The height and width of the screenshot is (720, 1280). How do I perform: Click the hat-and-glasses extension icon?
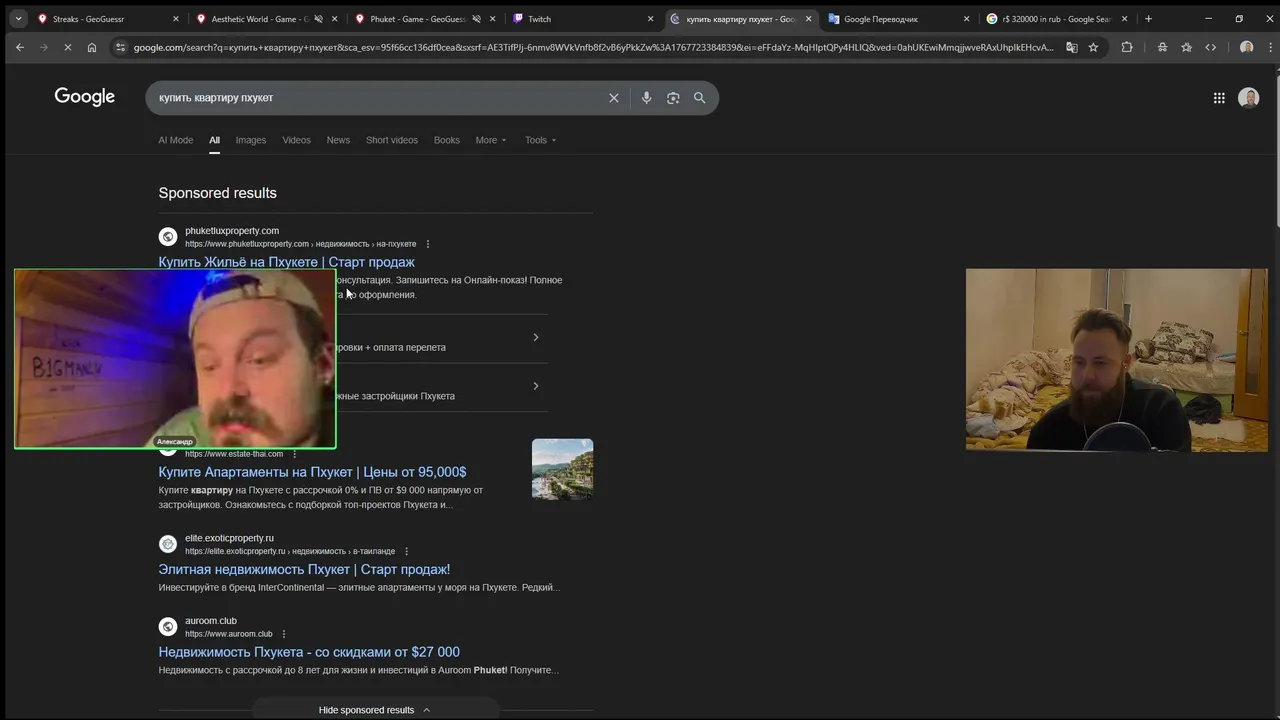(1162, 47)
